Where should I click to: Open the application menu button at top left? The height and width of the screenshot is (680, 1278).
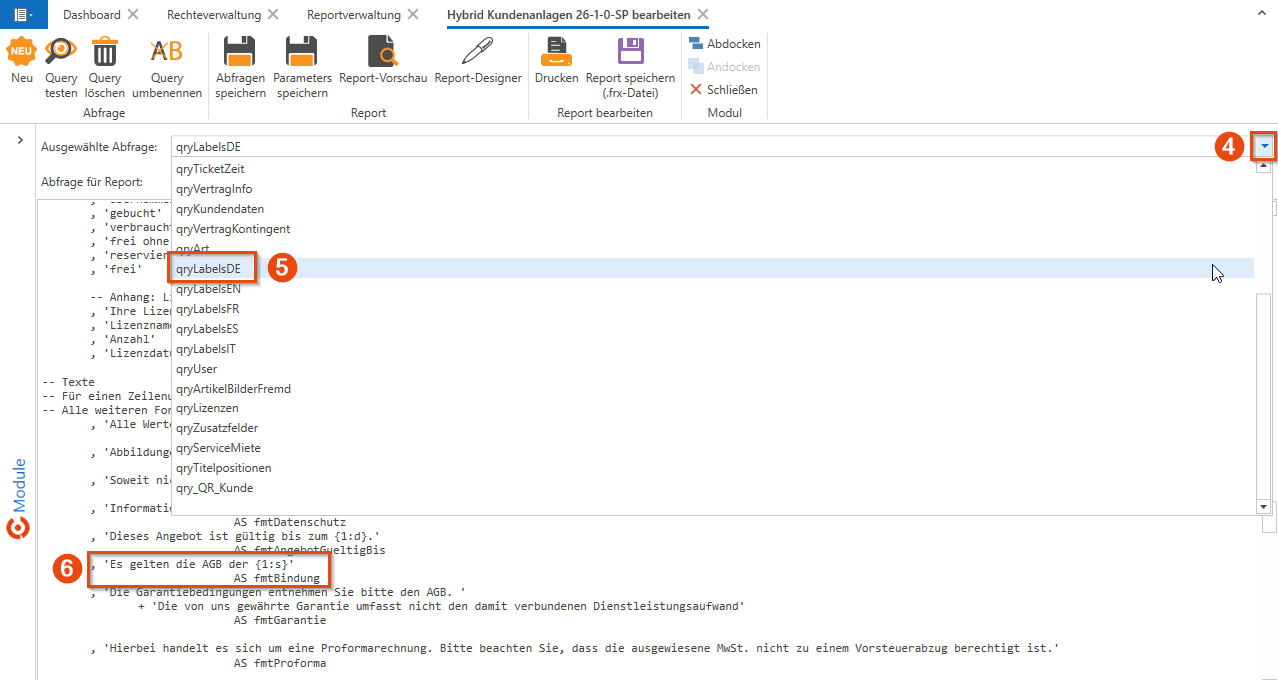(23, 14)
